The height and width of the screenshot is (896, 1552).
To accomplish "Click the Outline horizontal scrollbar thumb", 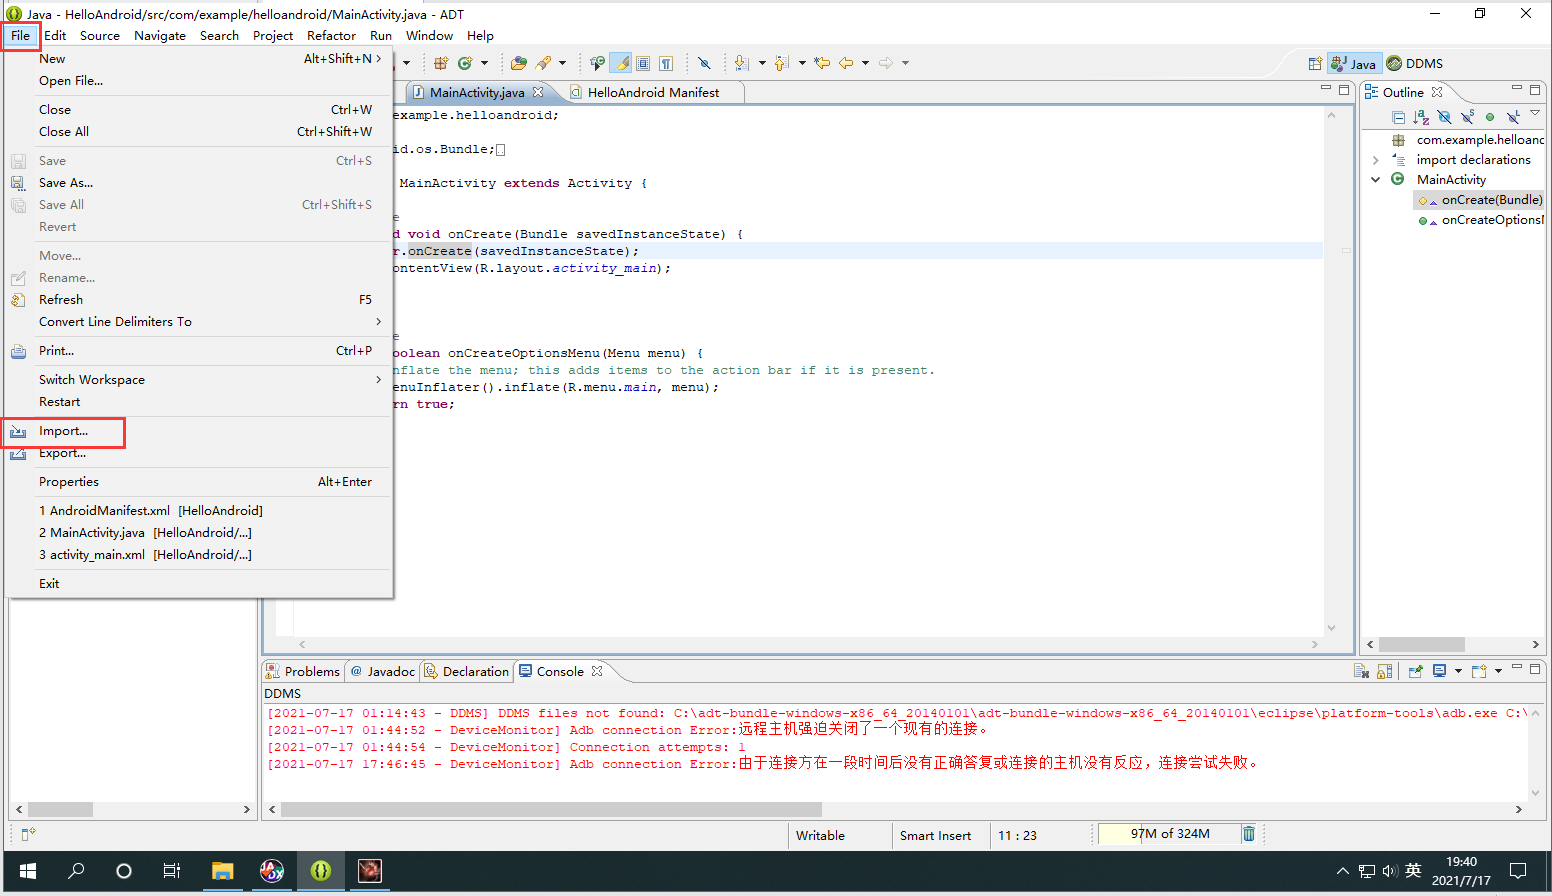I will click(x=1423, y=645).
